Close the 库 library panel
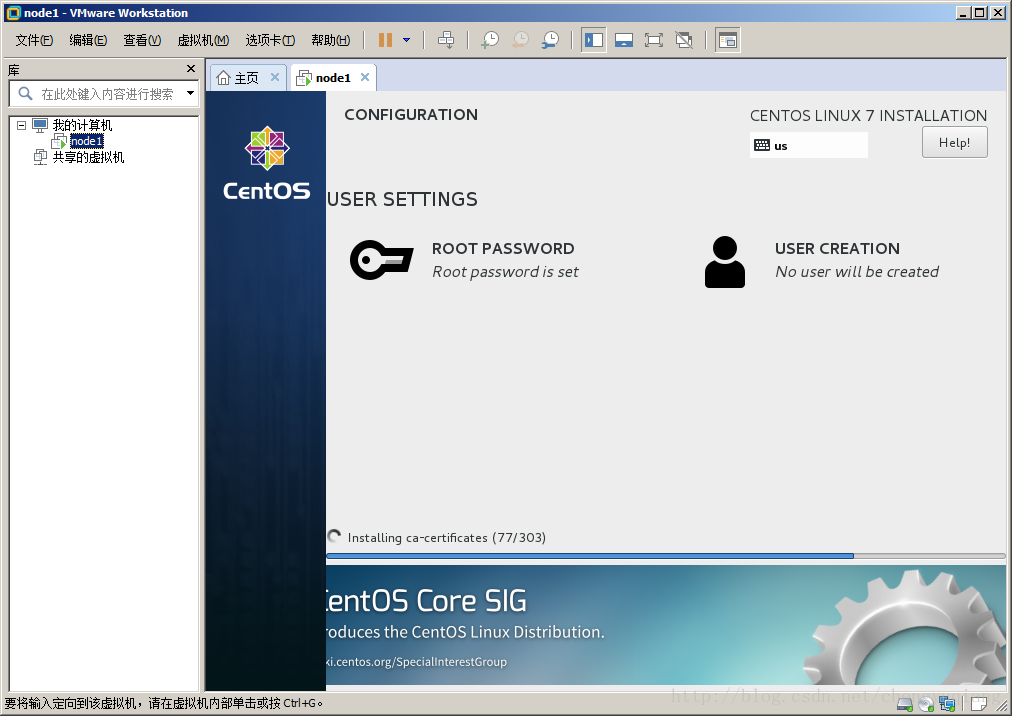 coord(190,68)
